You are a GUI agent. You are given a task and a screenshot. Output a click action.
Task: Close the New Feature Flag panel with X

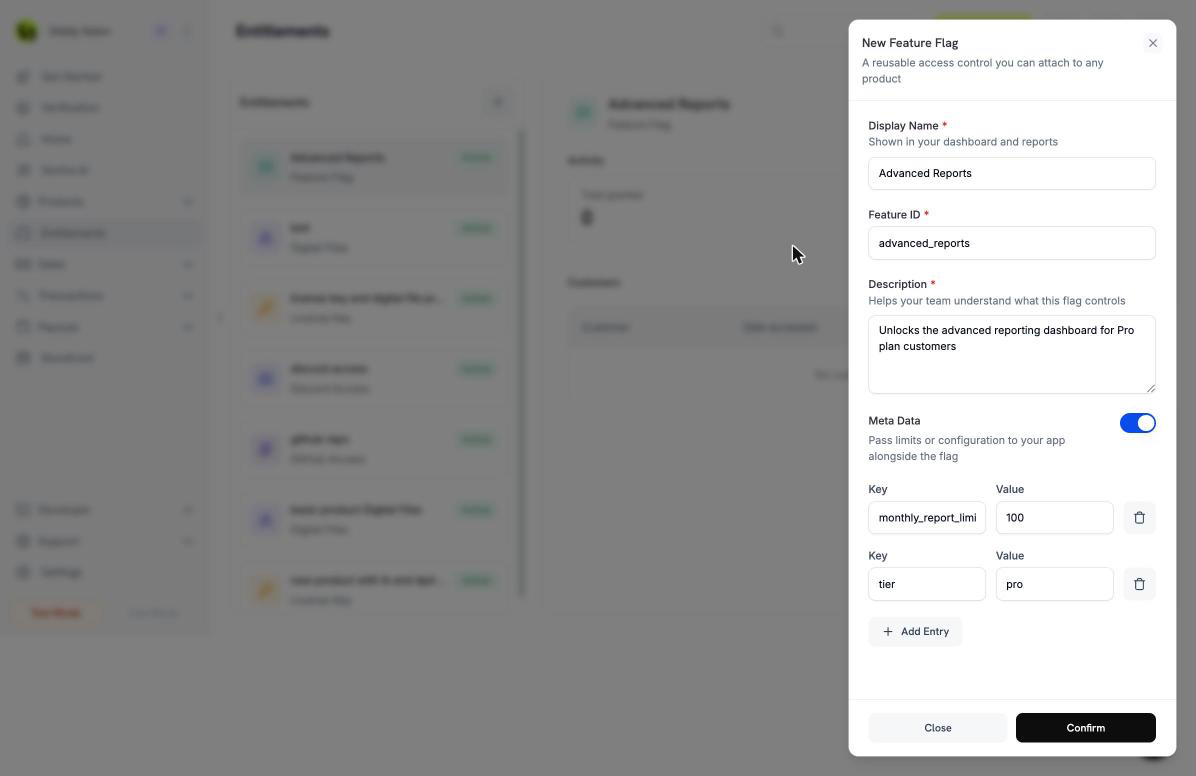[x=1153, y=43]
